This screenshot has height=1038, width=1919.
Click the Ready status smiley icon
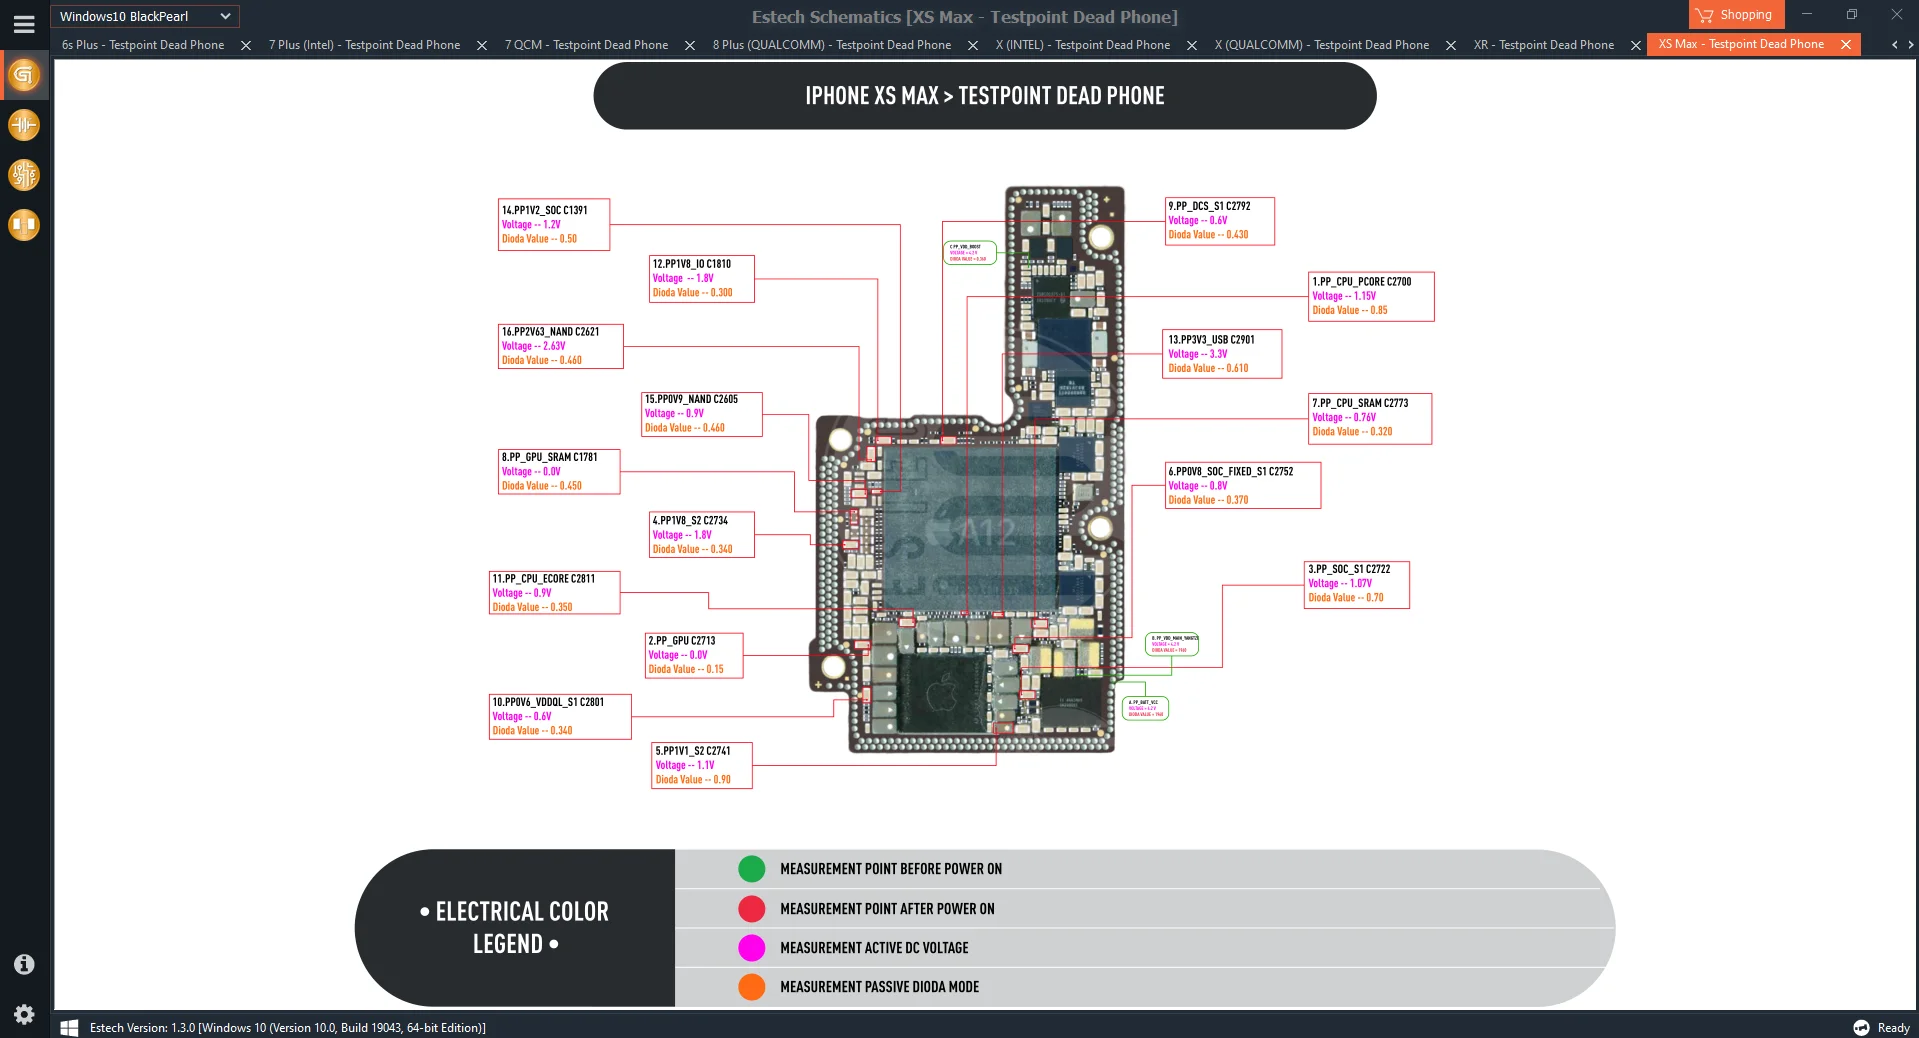[1860, 1027]
